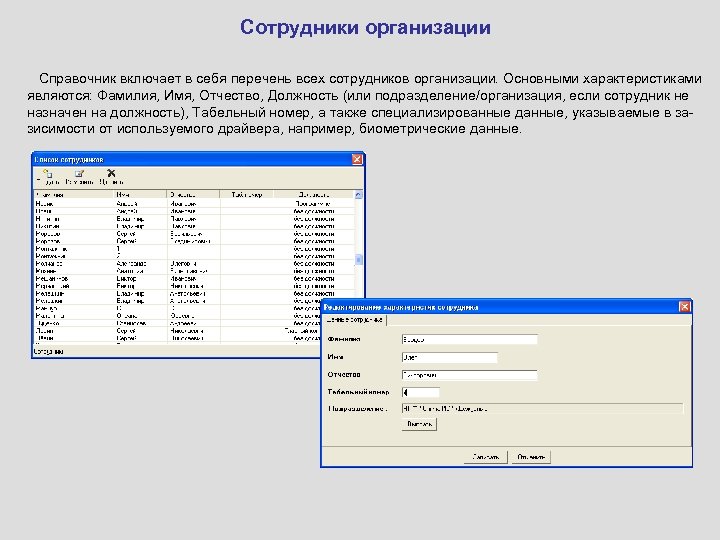Click the employee list scroll-up arrow
This screenshot has width=720, height=540.
359,195
